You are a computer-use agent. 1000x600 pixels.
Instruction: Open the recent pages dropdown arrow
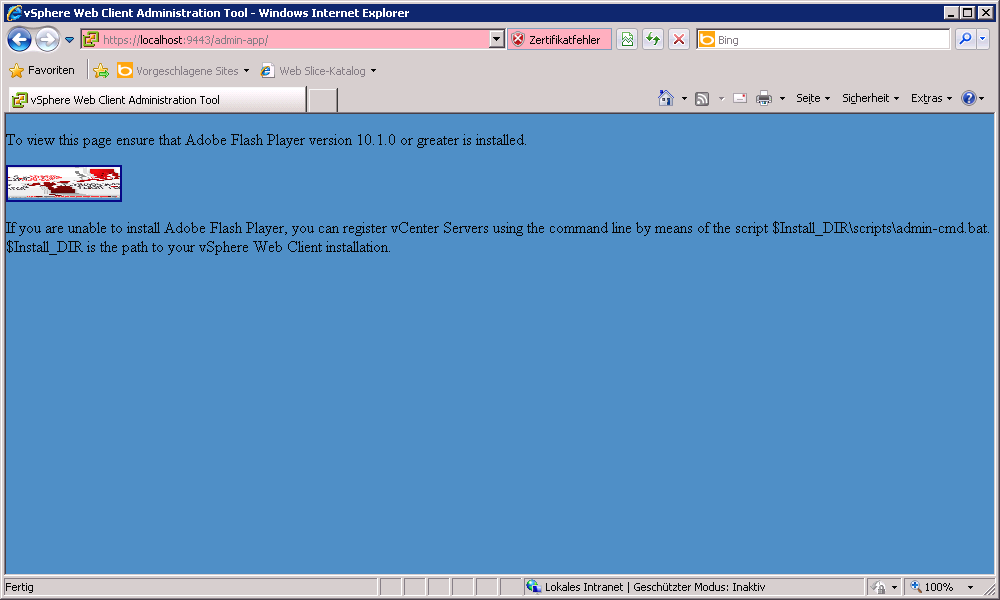click(x=70, y=40)
